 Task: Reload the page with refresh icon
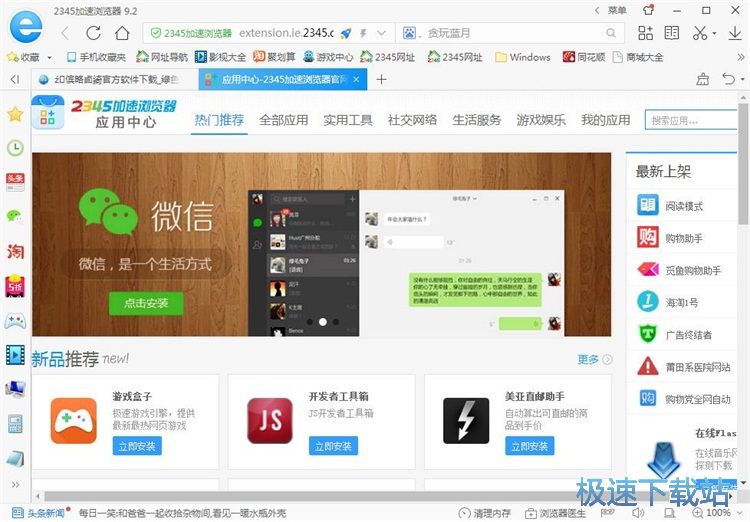point(93,33)
